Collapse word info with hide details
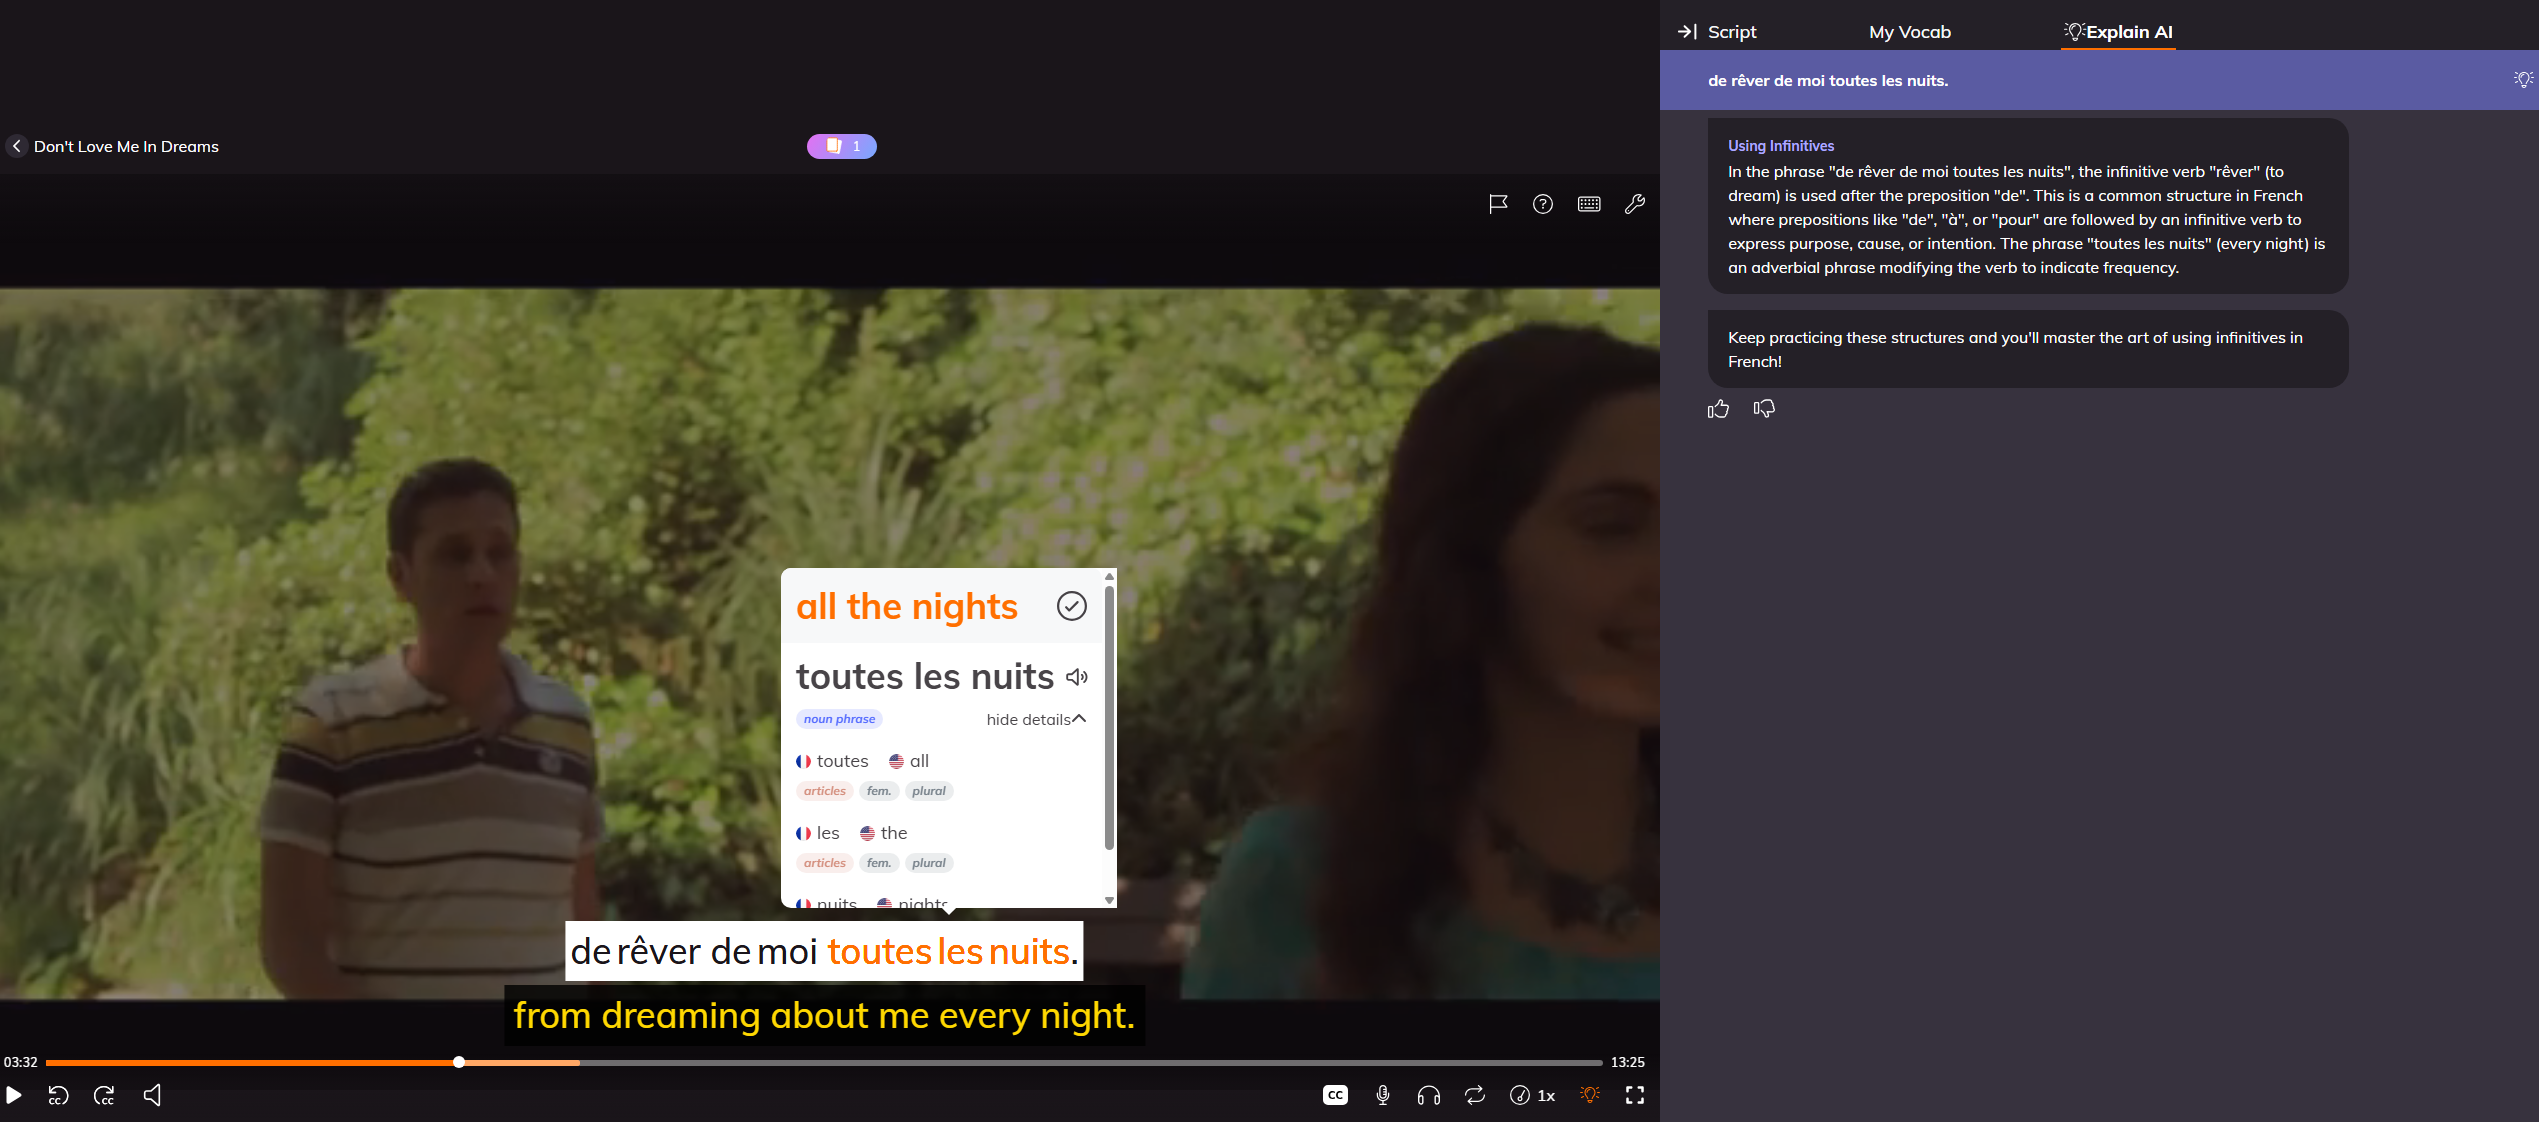 1036,720
